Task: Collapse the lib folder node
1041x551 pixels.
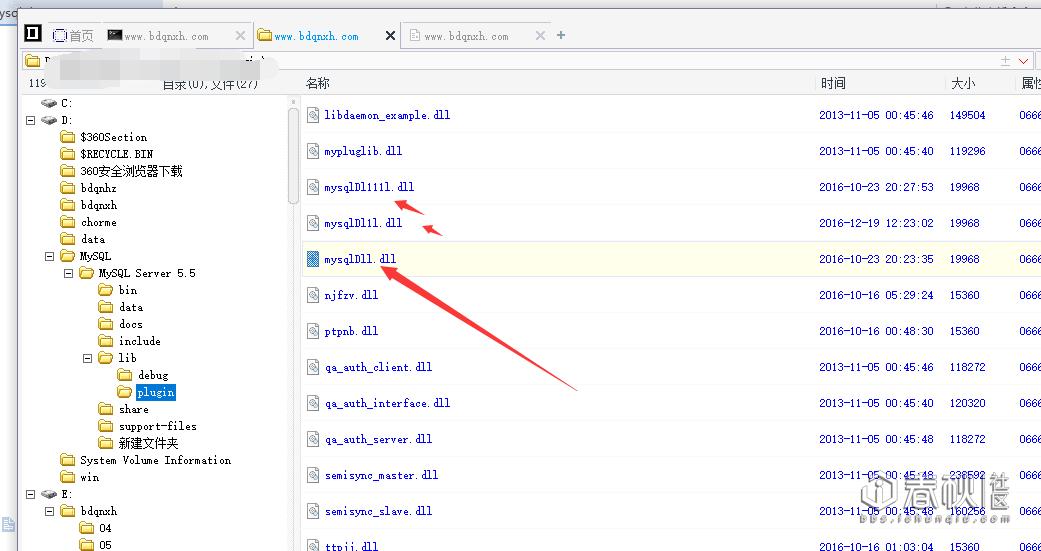Action: tap(88, 358)
